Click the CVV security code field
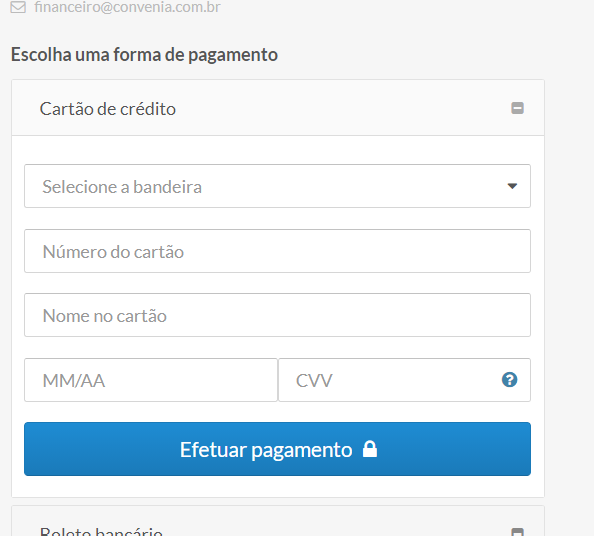The height and width of the screenshot is (536, 594). tap(404, 380)
